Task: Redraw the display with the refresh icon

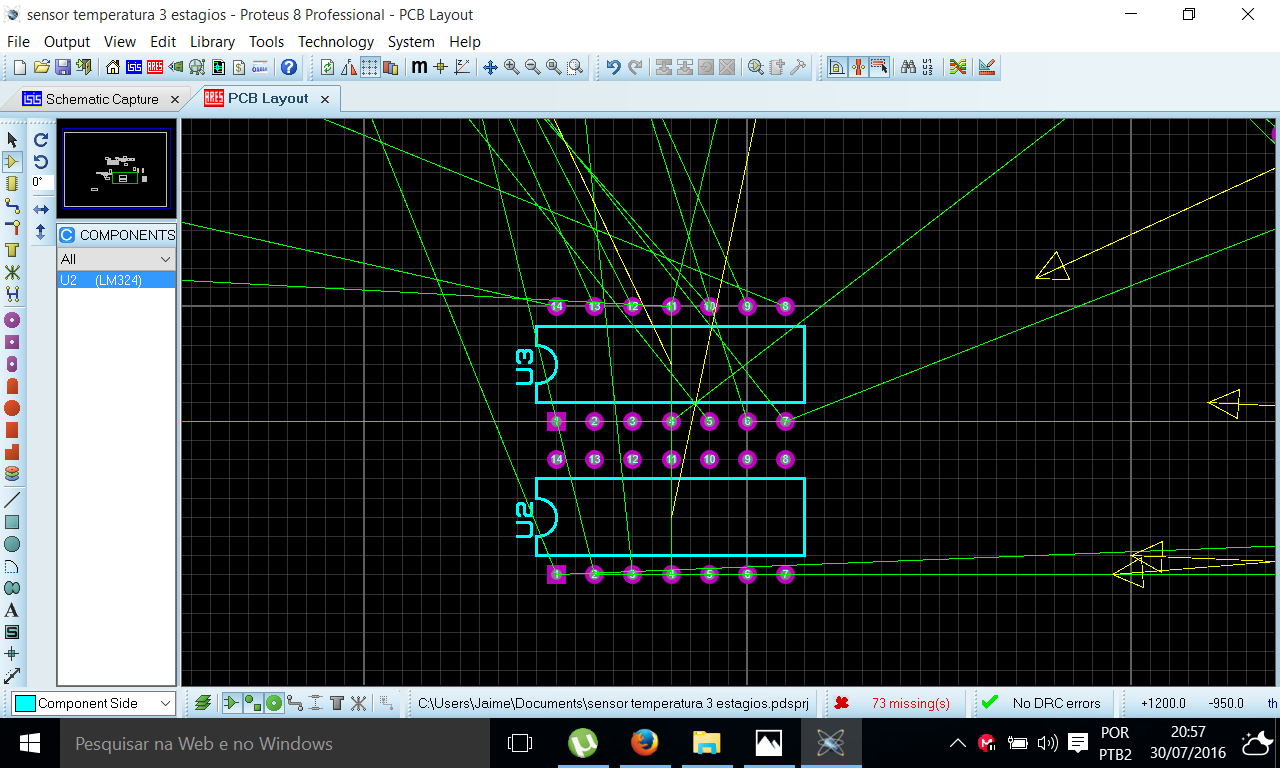Action: 327,67
